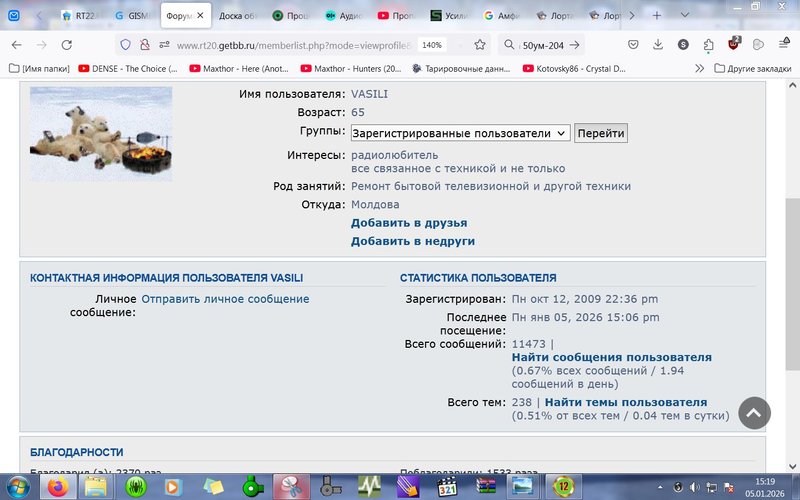Screen dimensions: 800x500
Task: Click the Перейти button
Action: click(601, 133)
